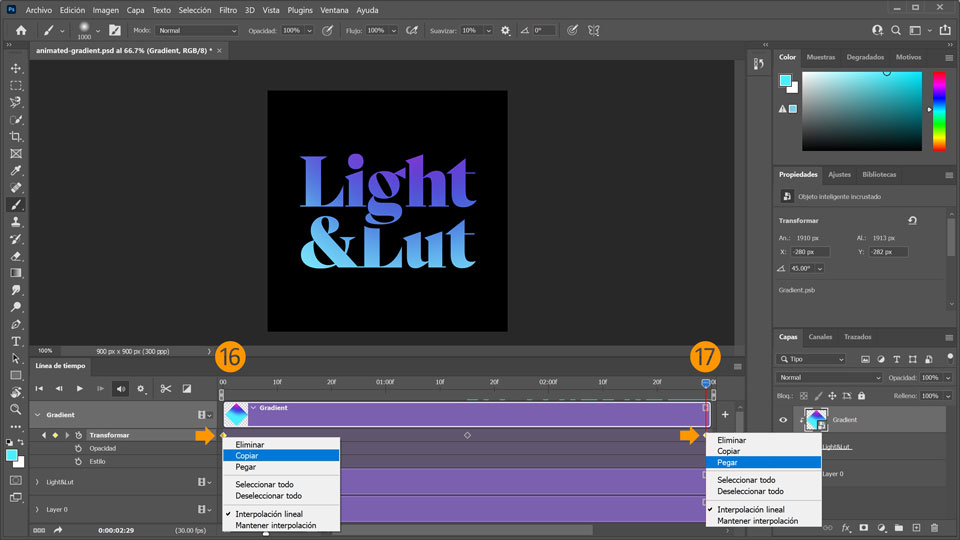Select the Crop tool
Screen dimensions: 960x540
(16, 136)
